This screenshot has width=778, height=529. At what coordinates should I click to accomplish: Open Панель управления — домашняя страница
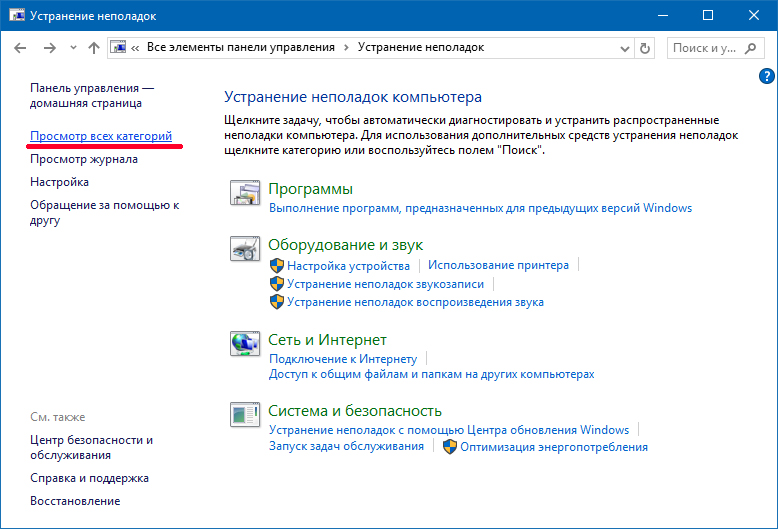pos(92,95)
